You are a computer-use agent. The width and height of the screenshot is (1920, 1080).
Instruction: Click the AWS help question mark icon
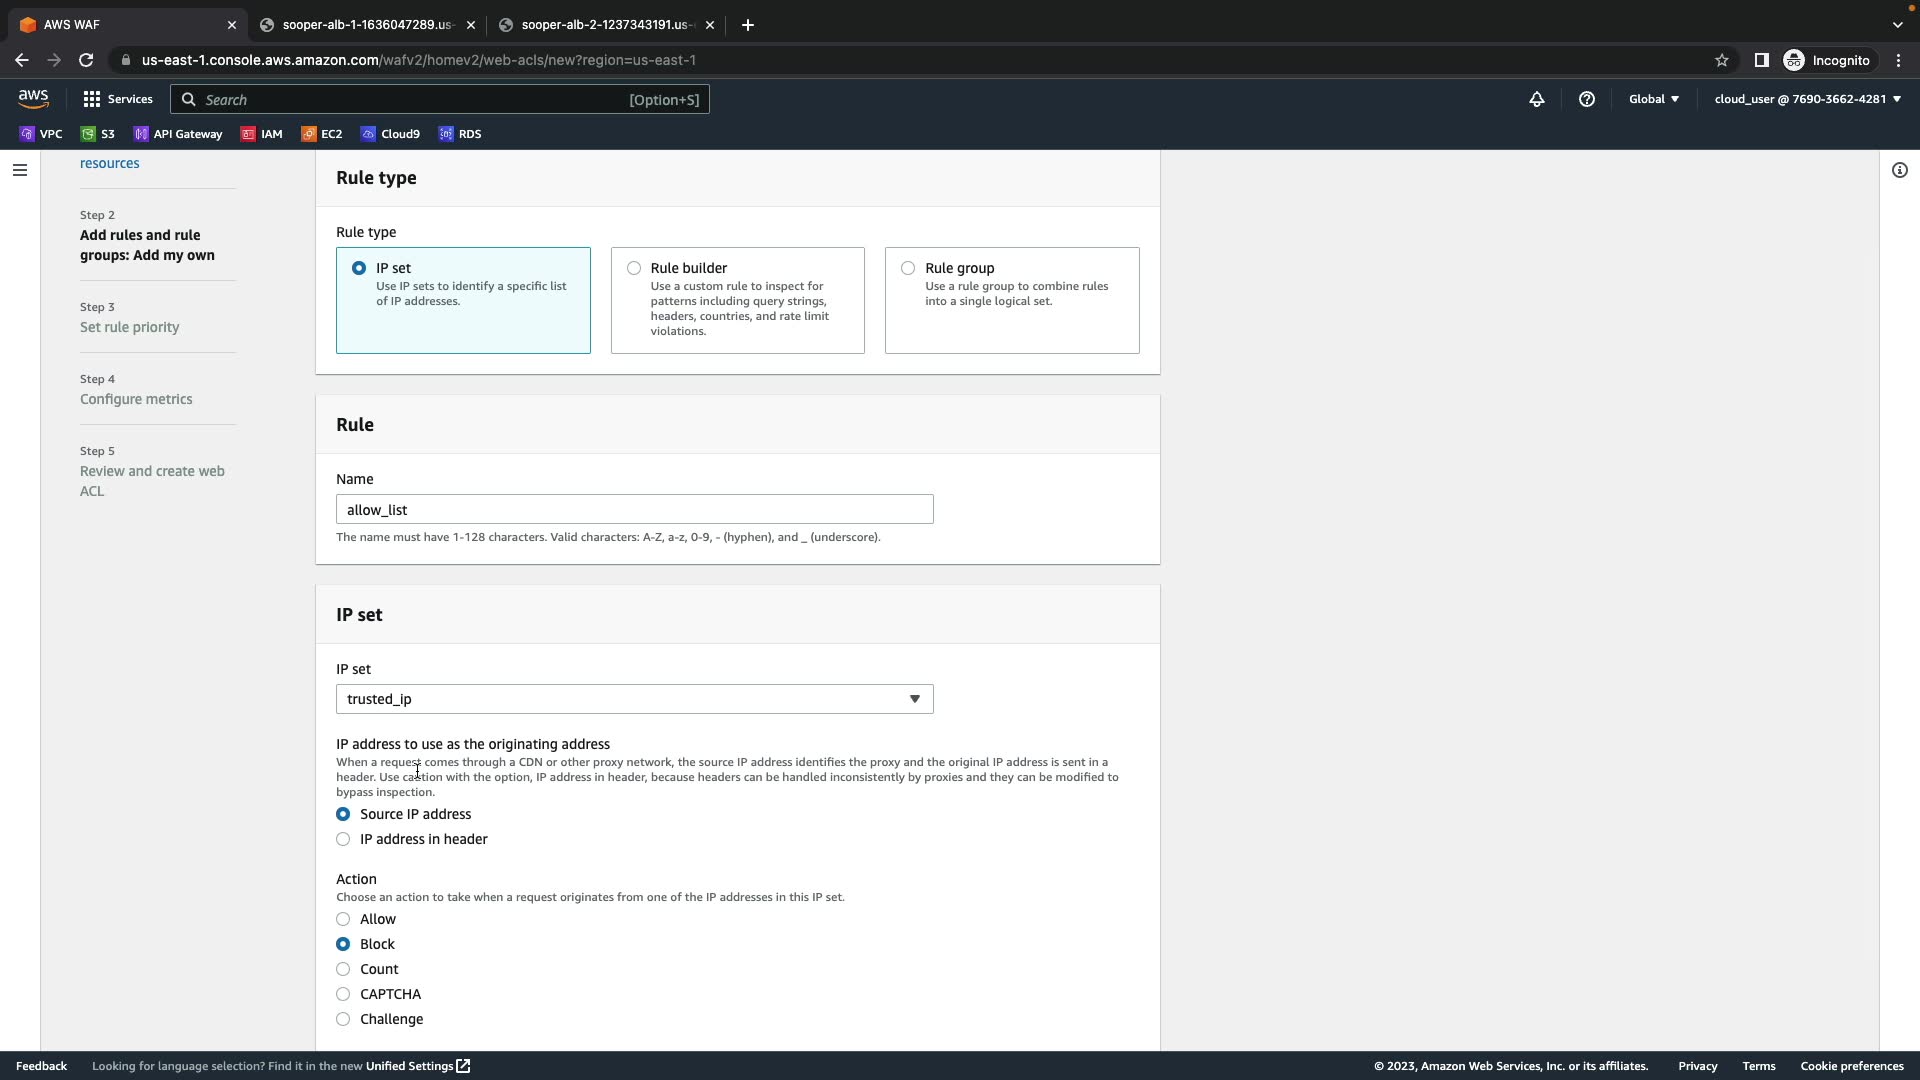(x=1586, y=99)
